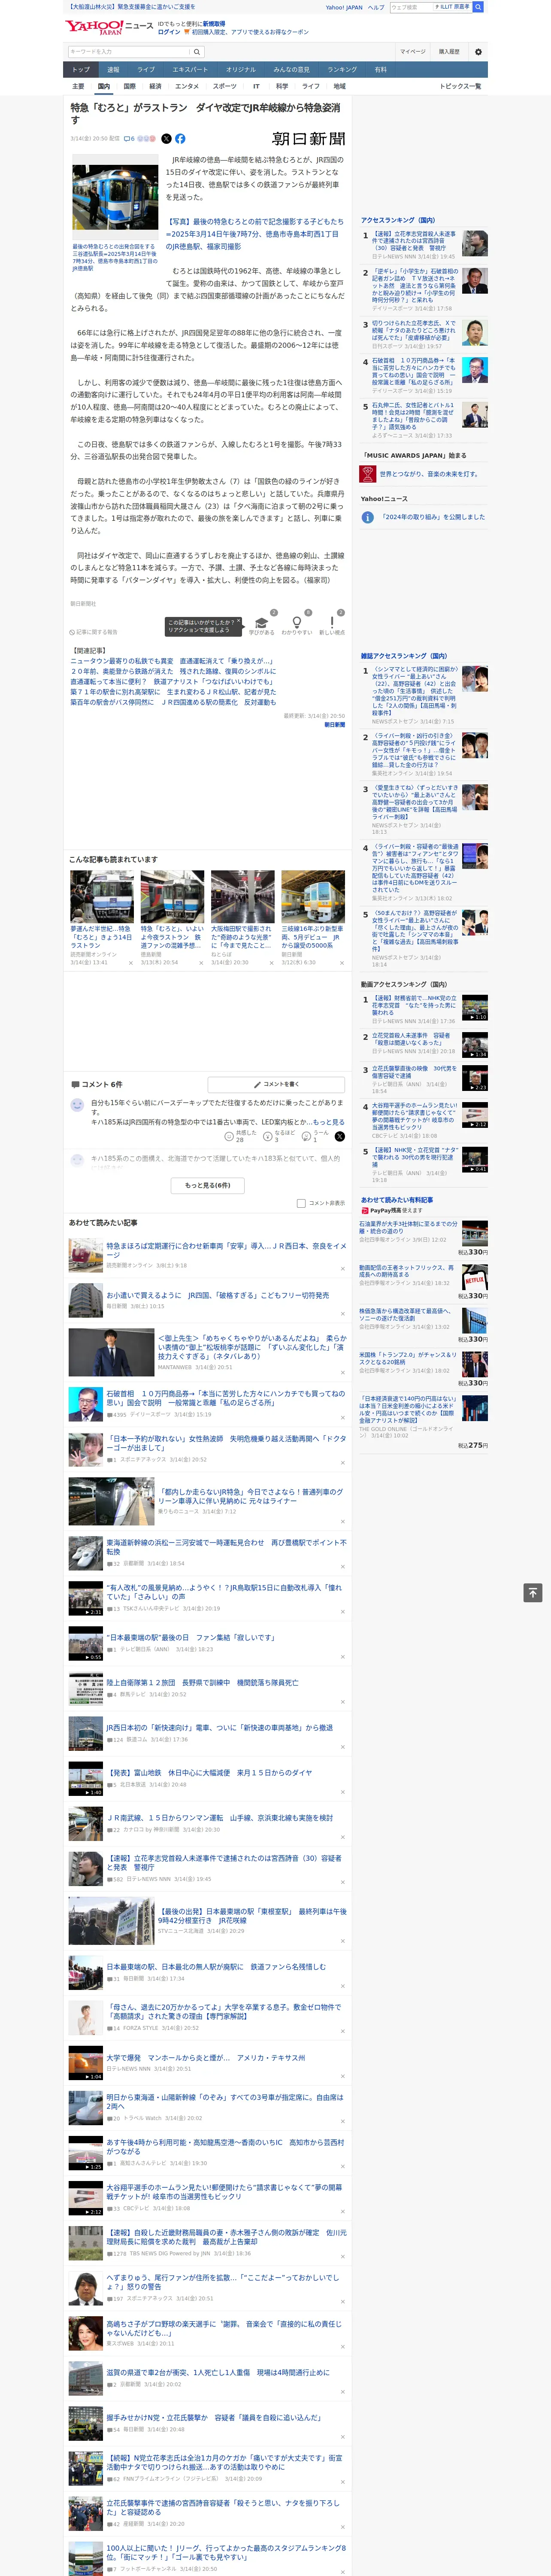
Task: Open 石破首相 10万円商品券 recommended article
Action: (226, 1398)
